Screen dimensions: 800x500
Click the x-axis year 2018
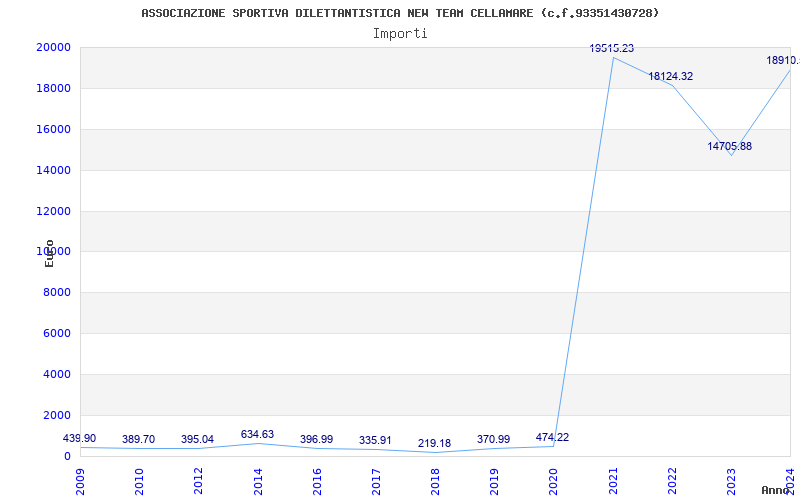click(x=436, y=481)
